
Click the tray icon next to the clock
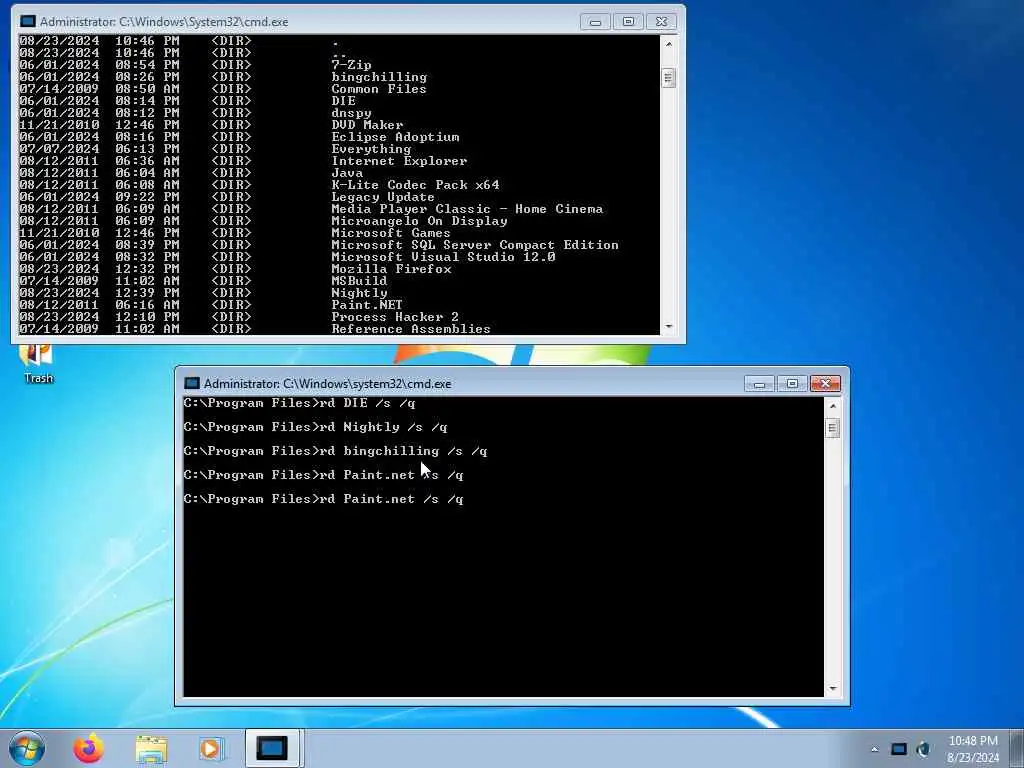(924, 749)
